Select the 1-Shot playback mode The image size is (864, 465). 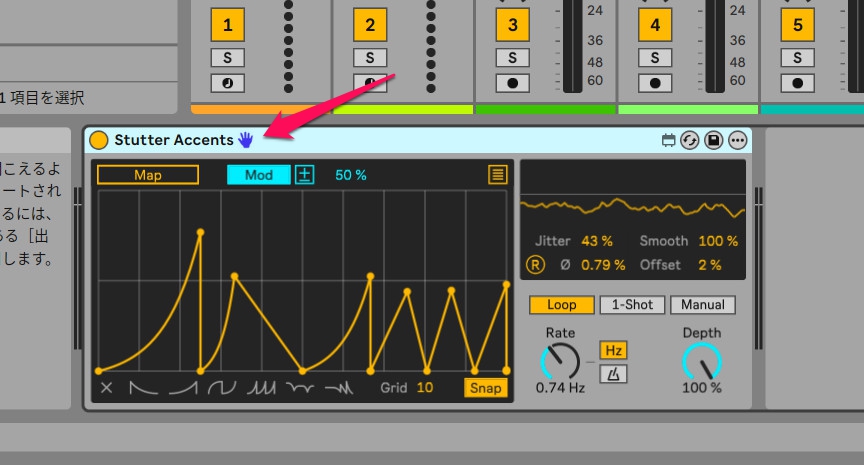[x=632, y=305]
